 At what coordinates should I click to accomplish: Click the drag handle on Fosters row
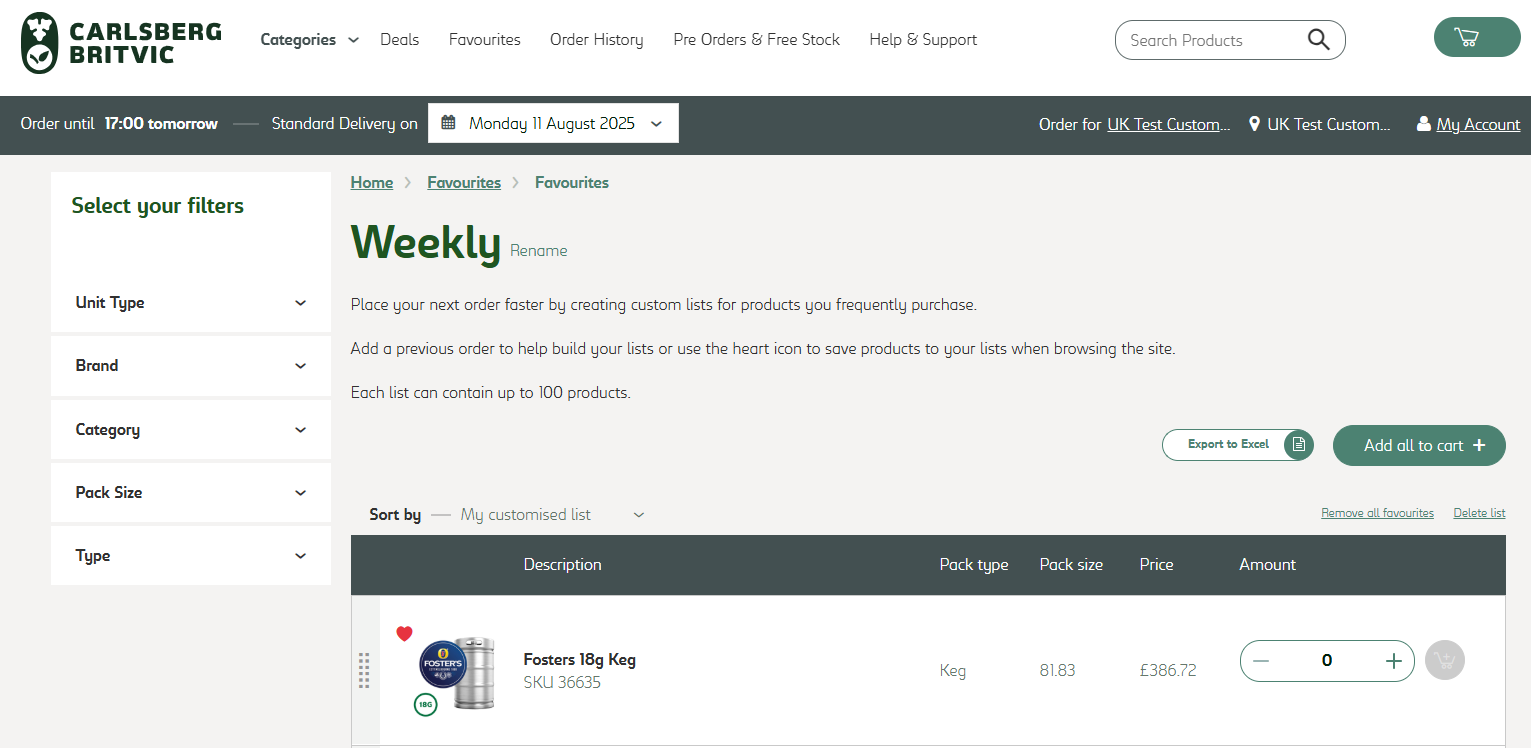(x=364, y=670)
